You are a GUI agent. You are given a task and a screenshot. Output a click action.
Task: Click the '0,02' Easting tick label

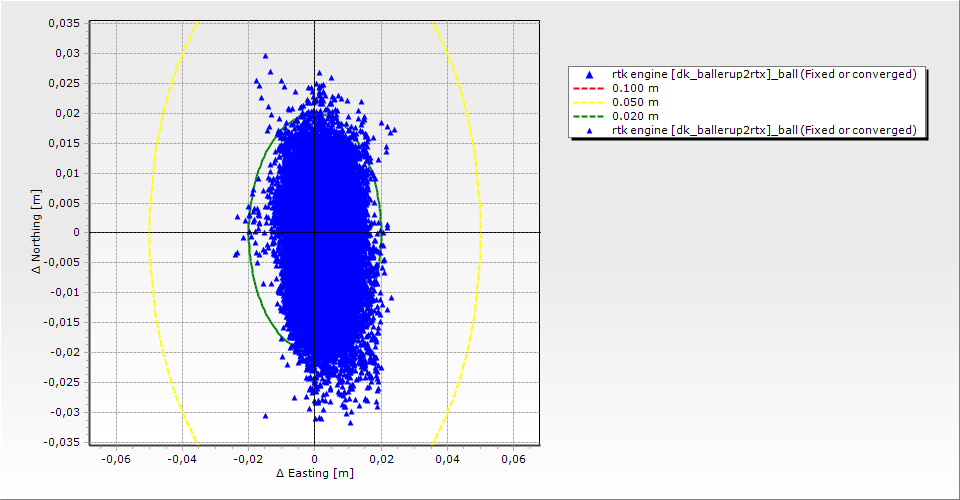(381, 459)
